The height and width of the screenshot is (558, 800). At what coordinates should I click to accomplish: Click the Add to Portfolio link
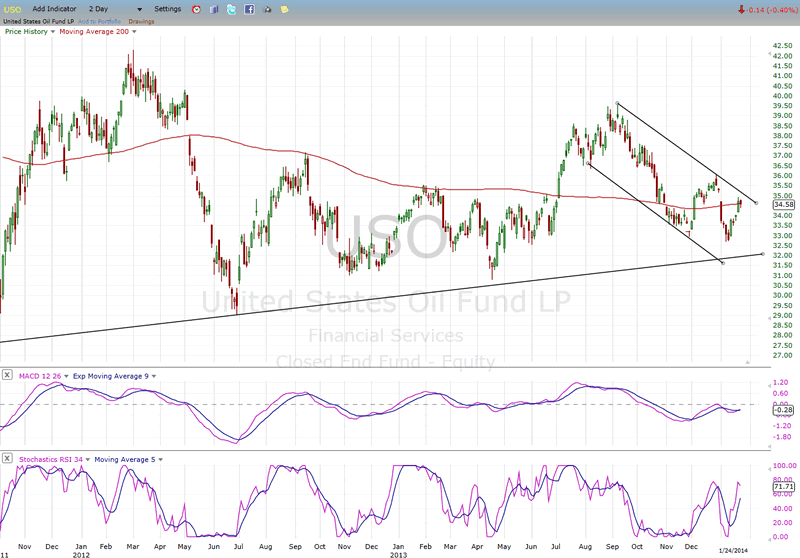coord(99,21)
